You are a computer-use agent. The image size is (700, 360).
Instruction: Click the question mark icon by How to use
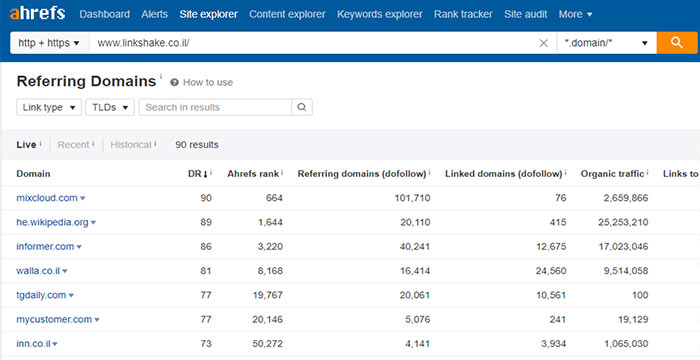[175, 82]
